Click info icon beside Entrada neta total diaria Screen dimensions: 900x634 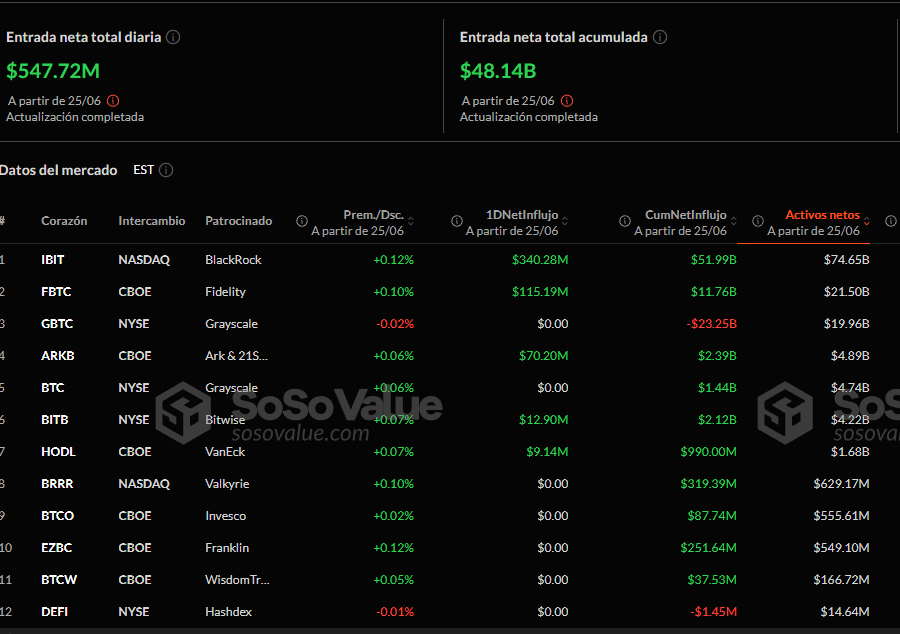tap(173, 37)
